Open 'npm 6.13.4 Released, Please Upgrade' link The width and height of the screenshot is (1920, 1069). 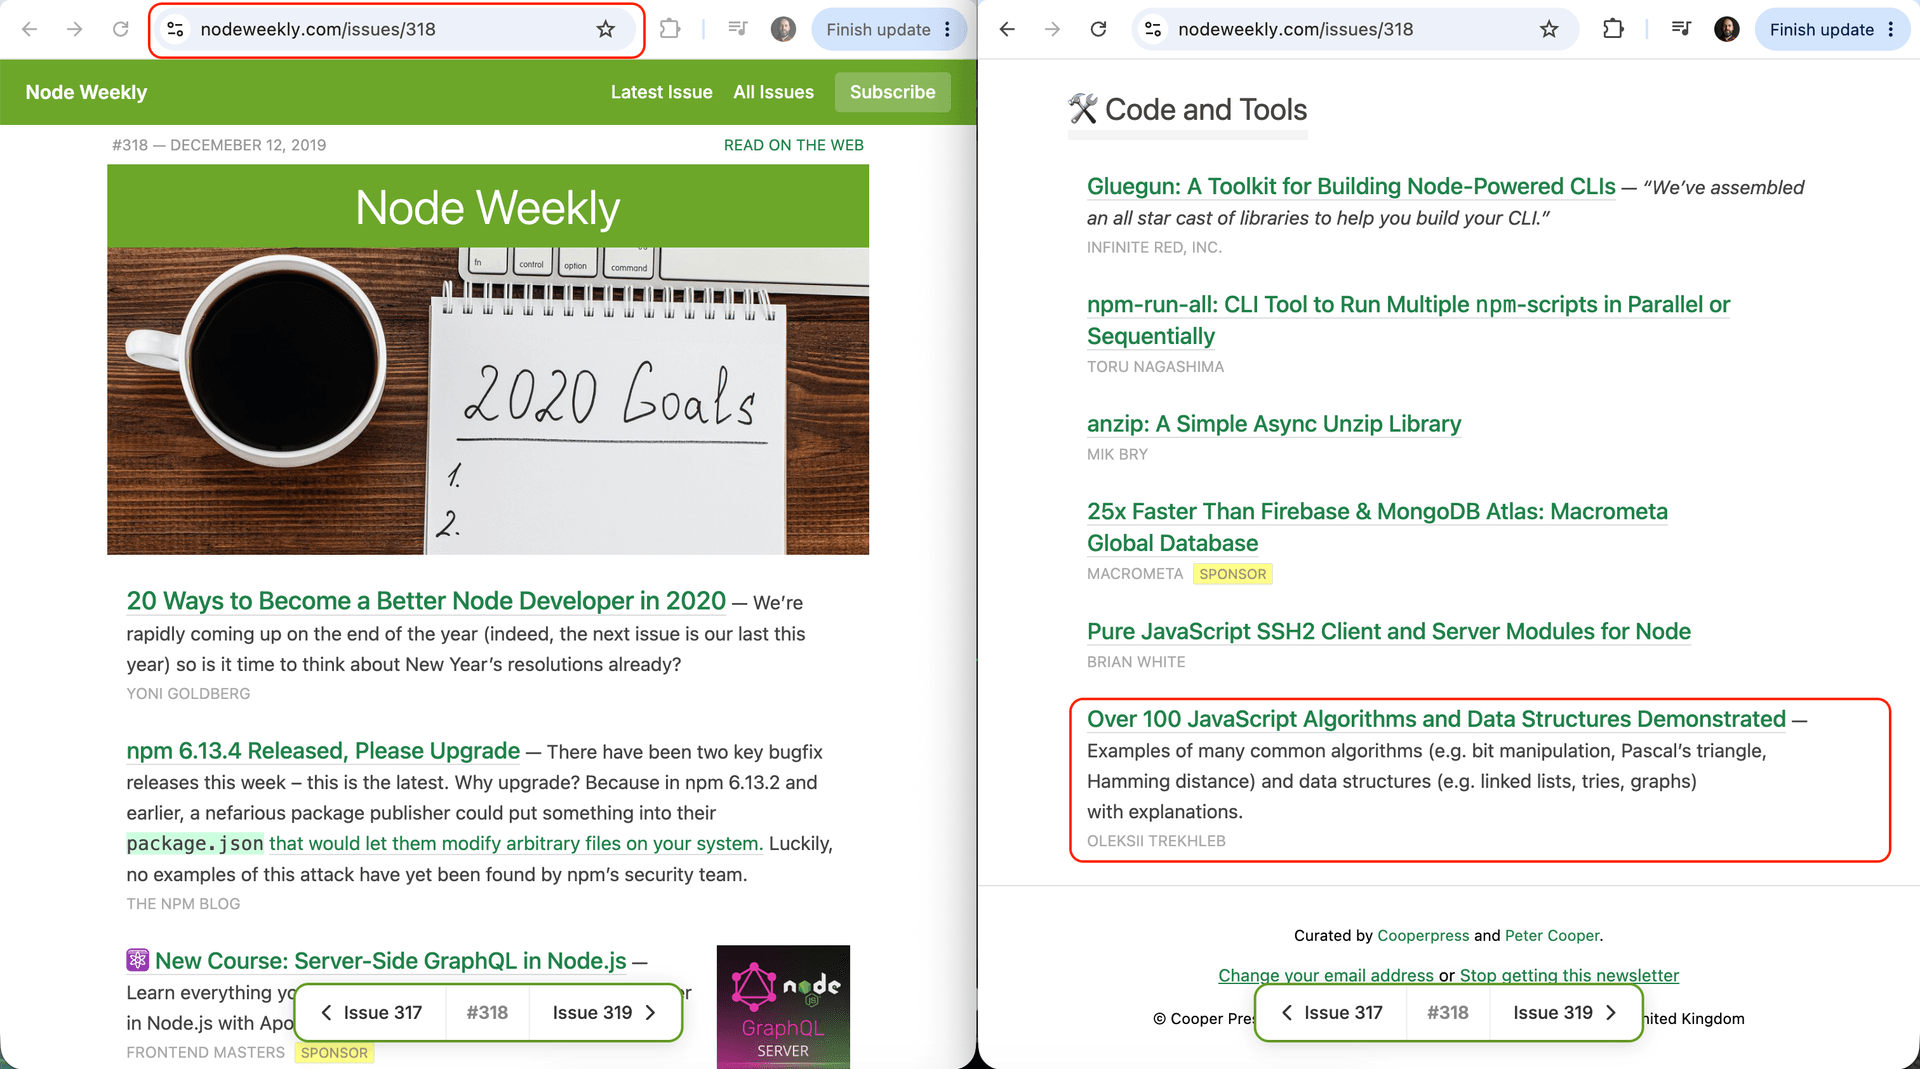click(323, 751)
